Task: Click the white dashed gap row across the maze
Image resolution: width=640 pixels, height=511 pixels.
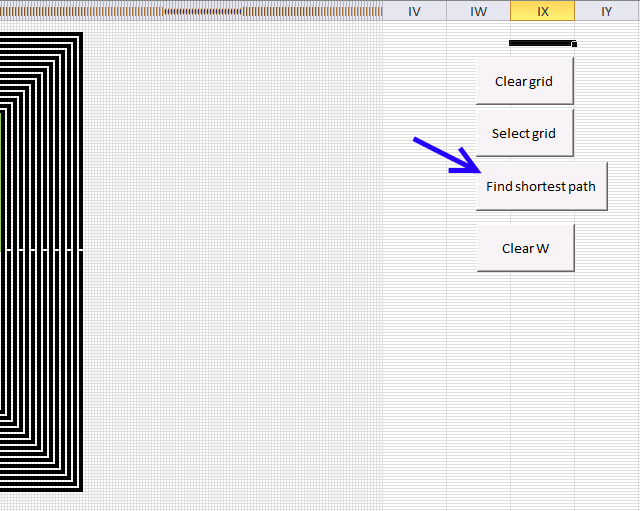Action: tap(41, 249)
